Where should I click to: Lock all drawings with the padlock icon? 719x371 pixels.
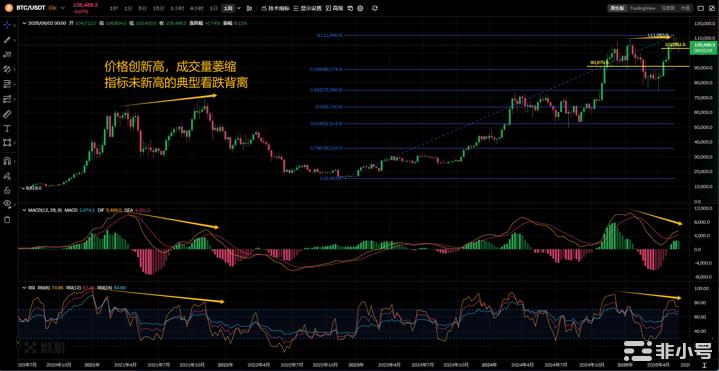pyautogui.click(x=7, y=190)
